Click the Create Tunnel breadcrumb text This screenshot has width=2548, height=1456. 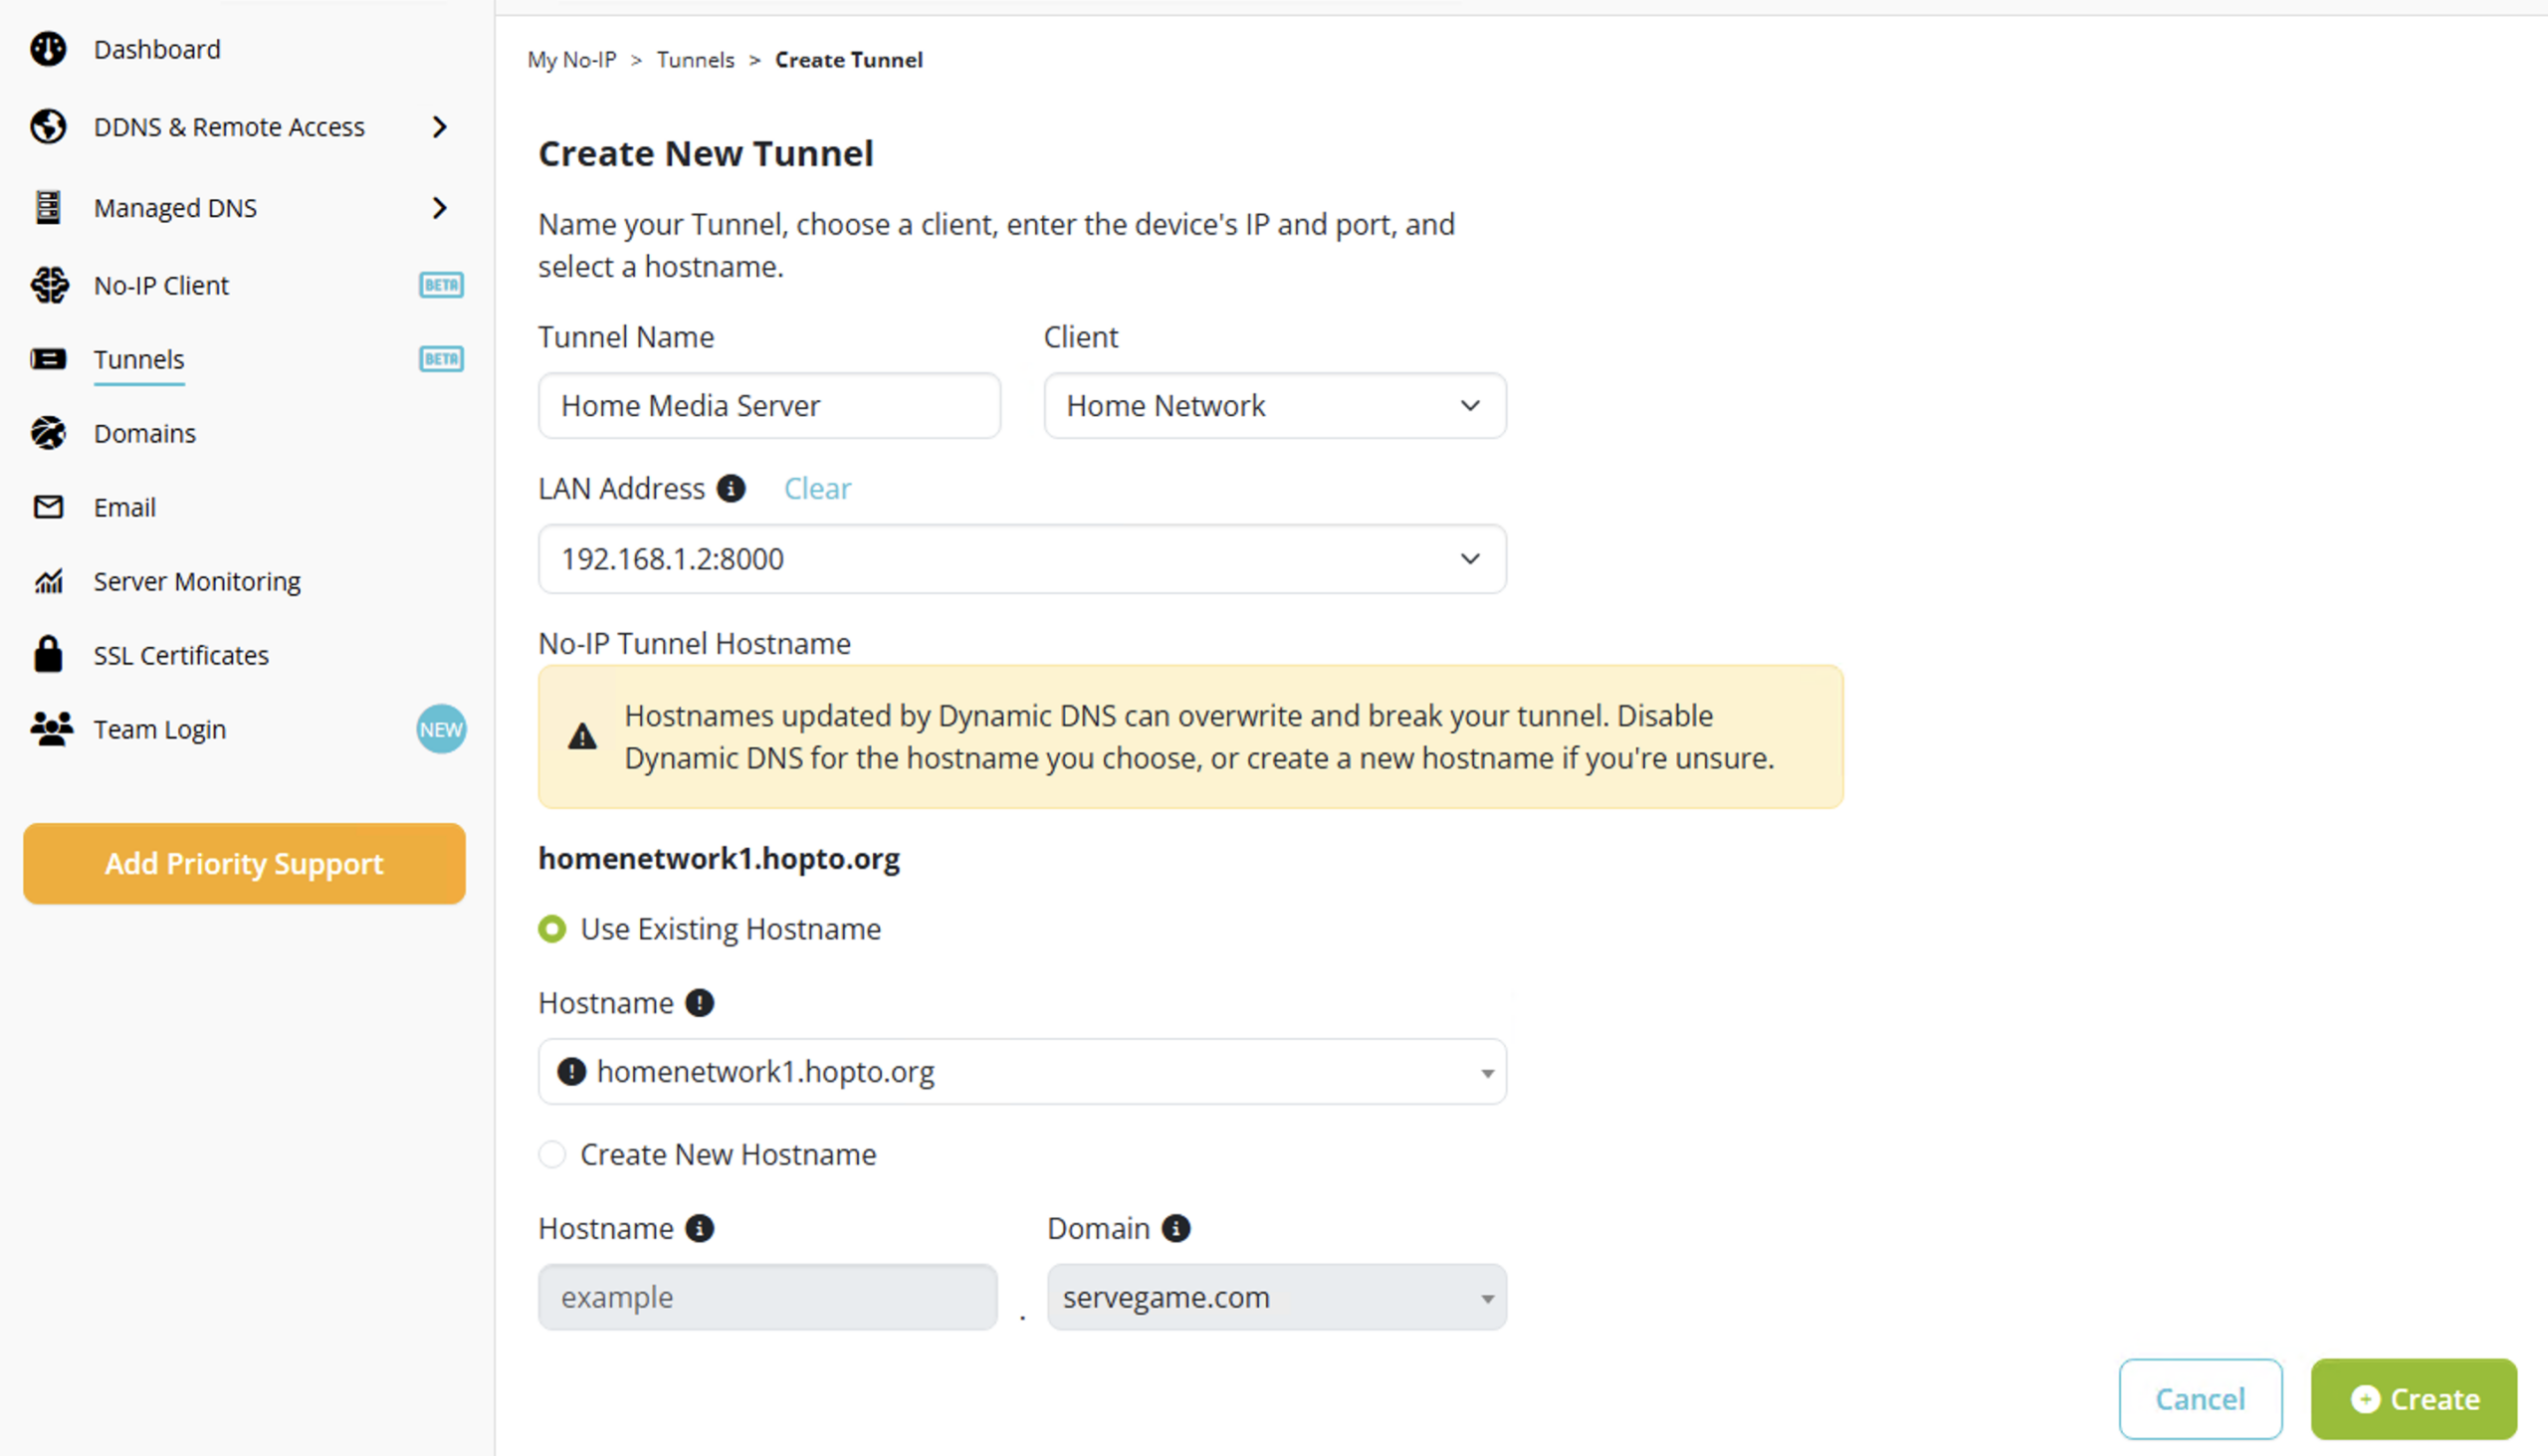point(849,60)
